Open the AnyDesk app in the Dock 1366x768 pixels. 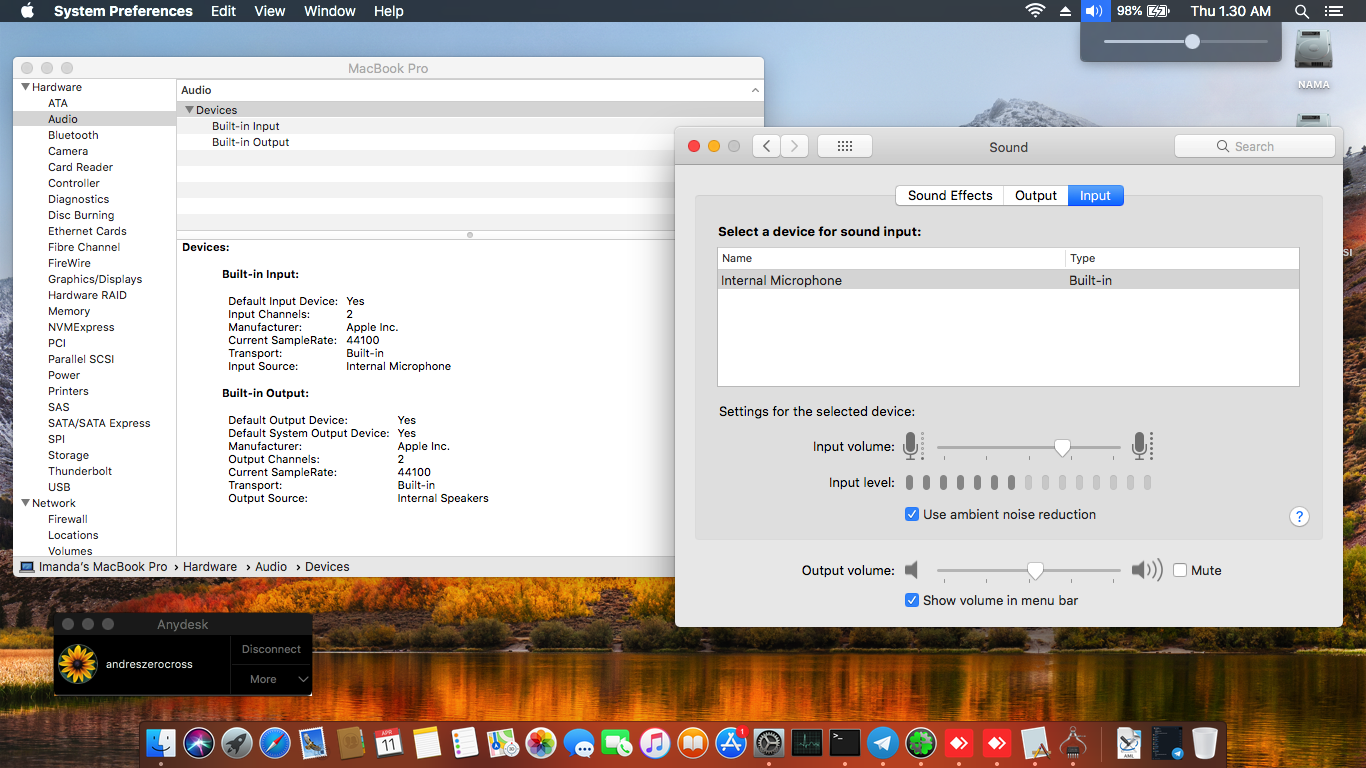click(x=959, y=743)
